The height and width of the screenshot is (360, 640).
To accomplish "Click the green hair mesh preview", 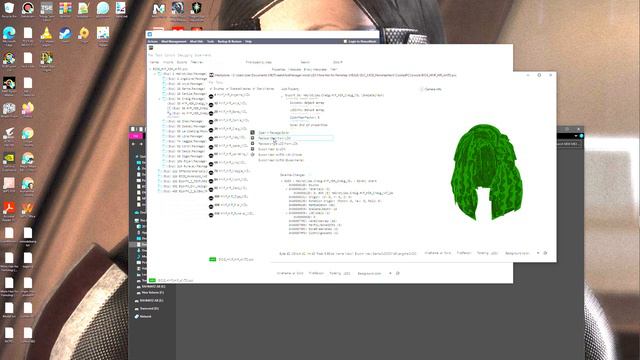I will (486, 171).
